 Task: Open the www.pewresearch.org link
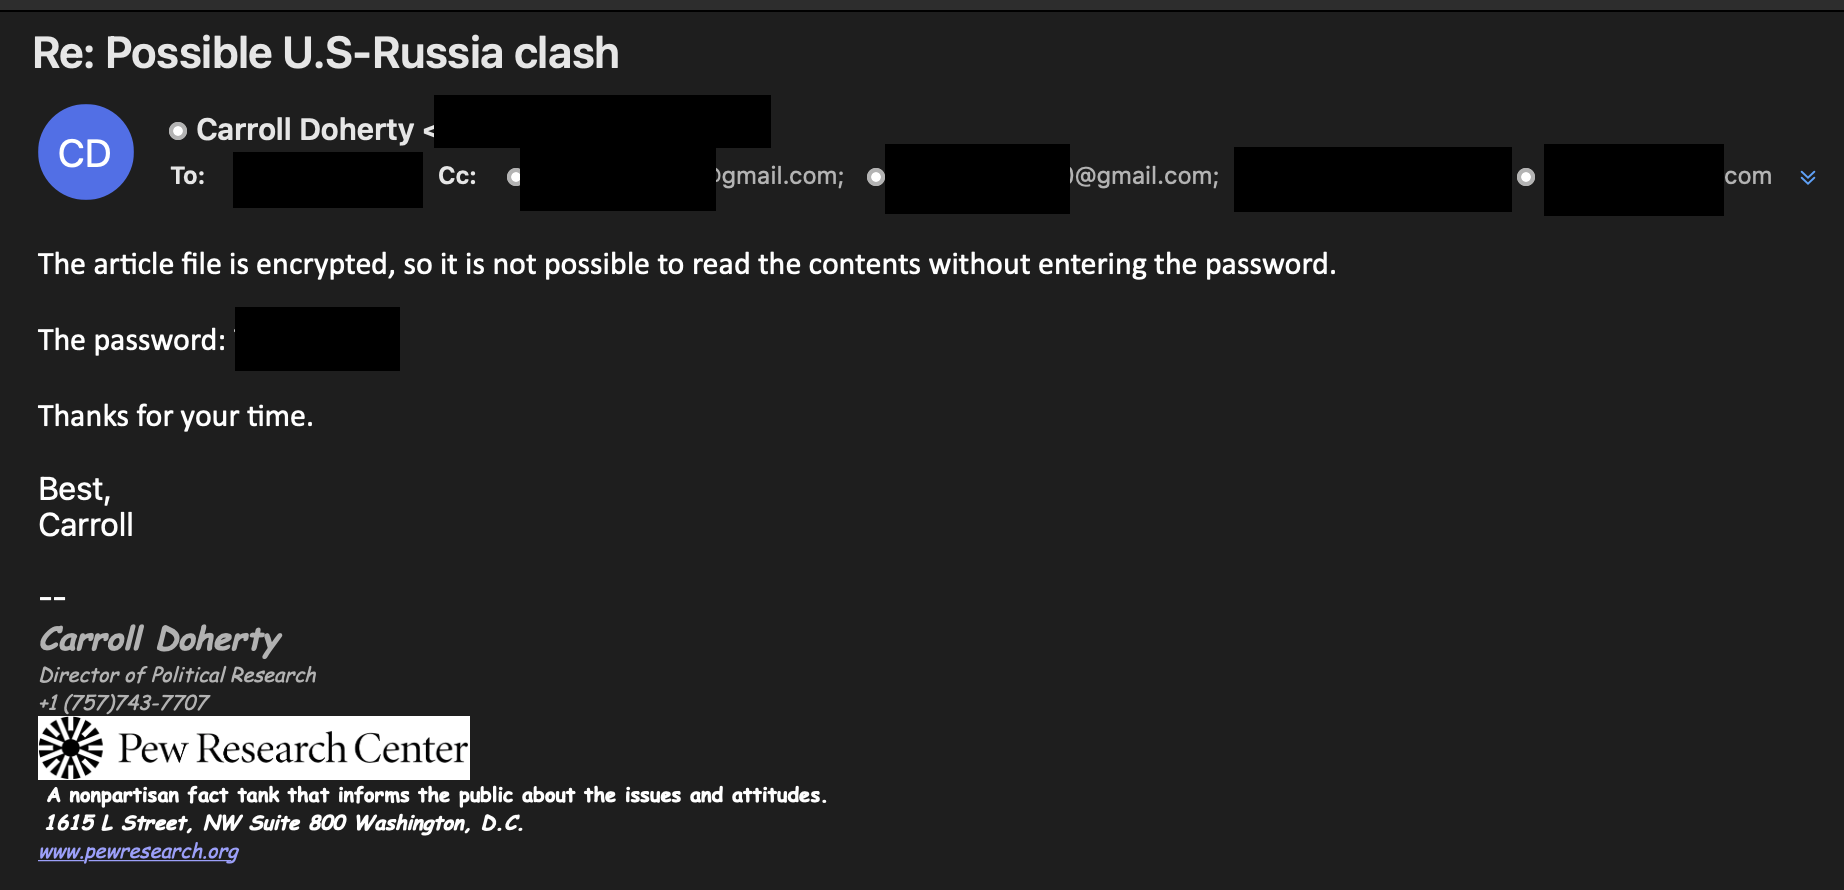[139, 851]
